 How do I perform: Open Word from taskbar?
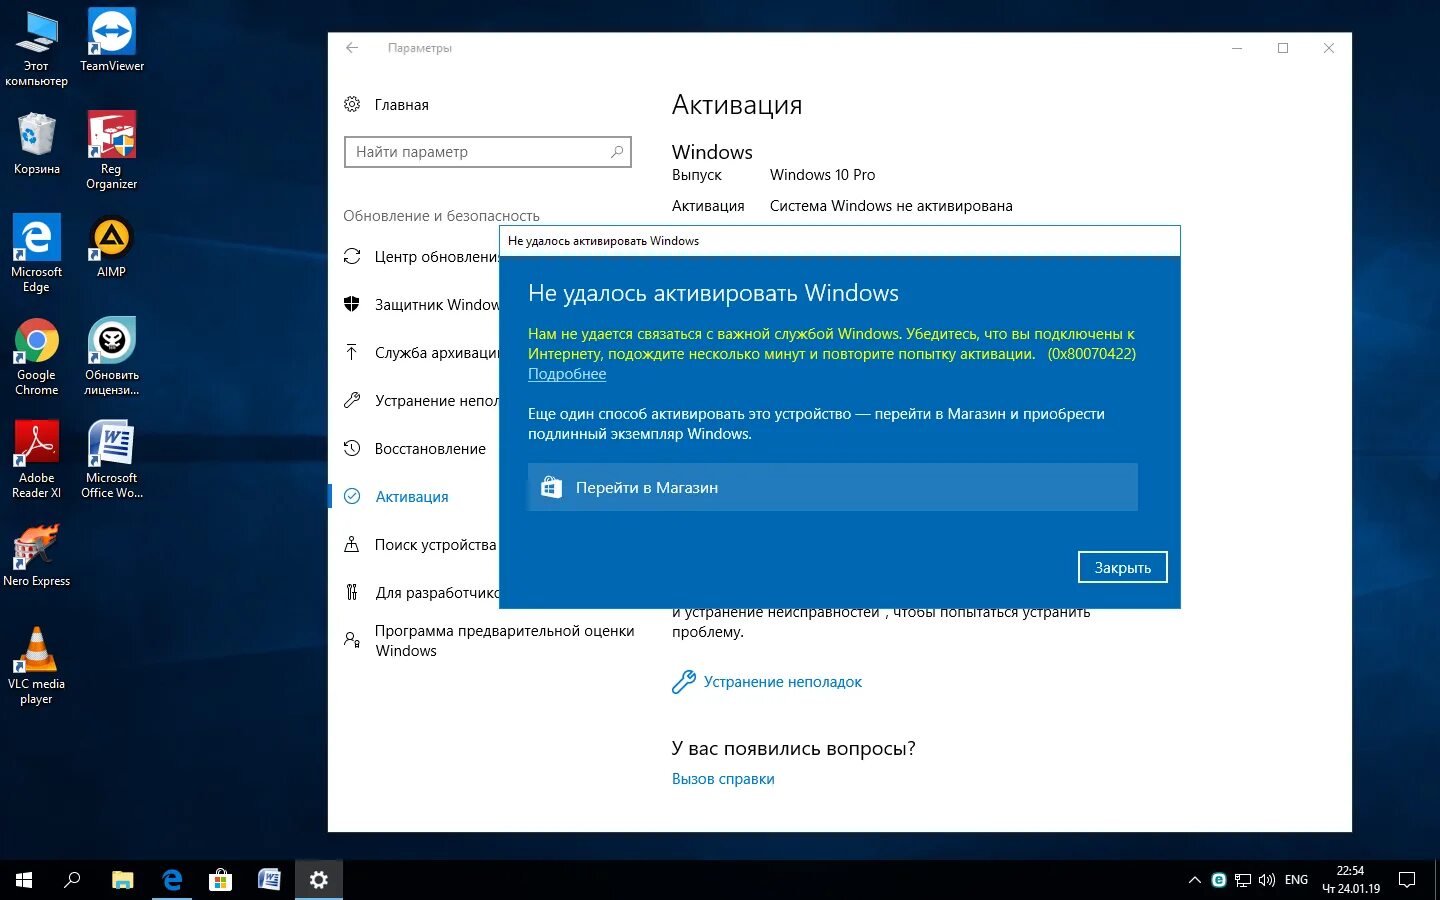[x=269, y=880]
